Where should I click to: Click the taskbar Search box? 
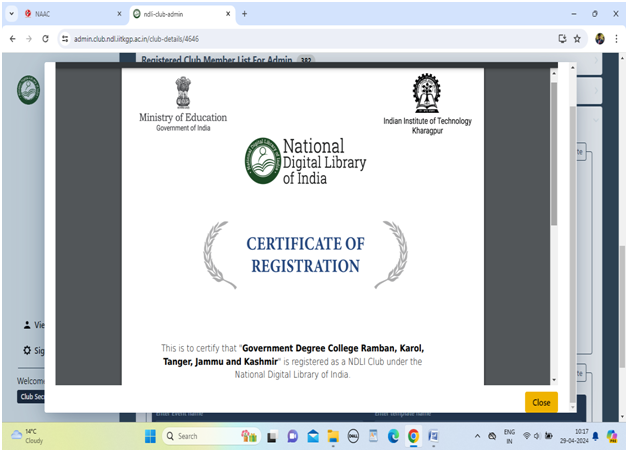coord(211,436)
